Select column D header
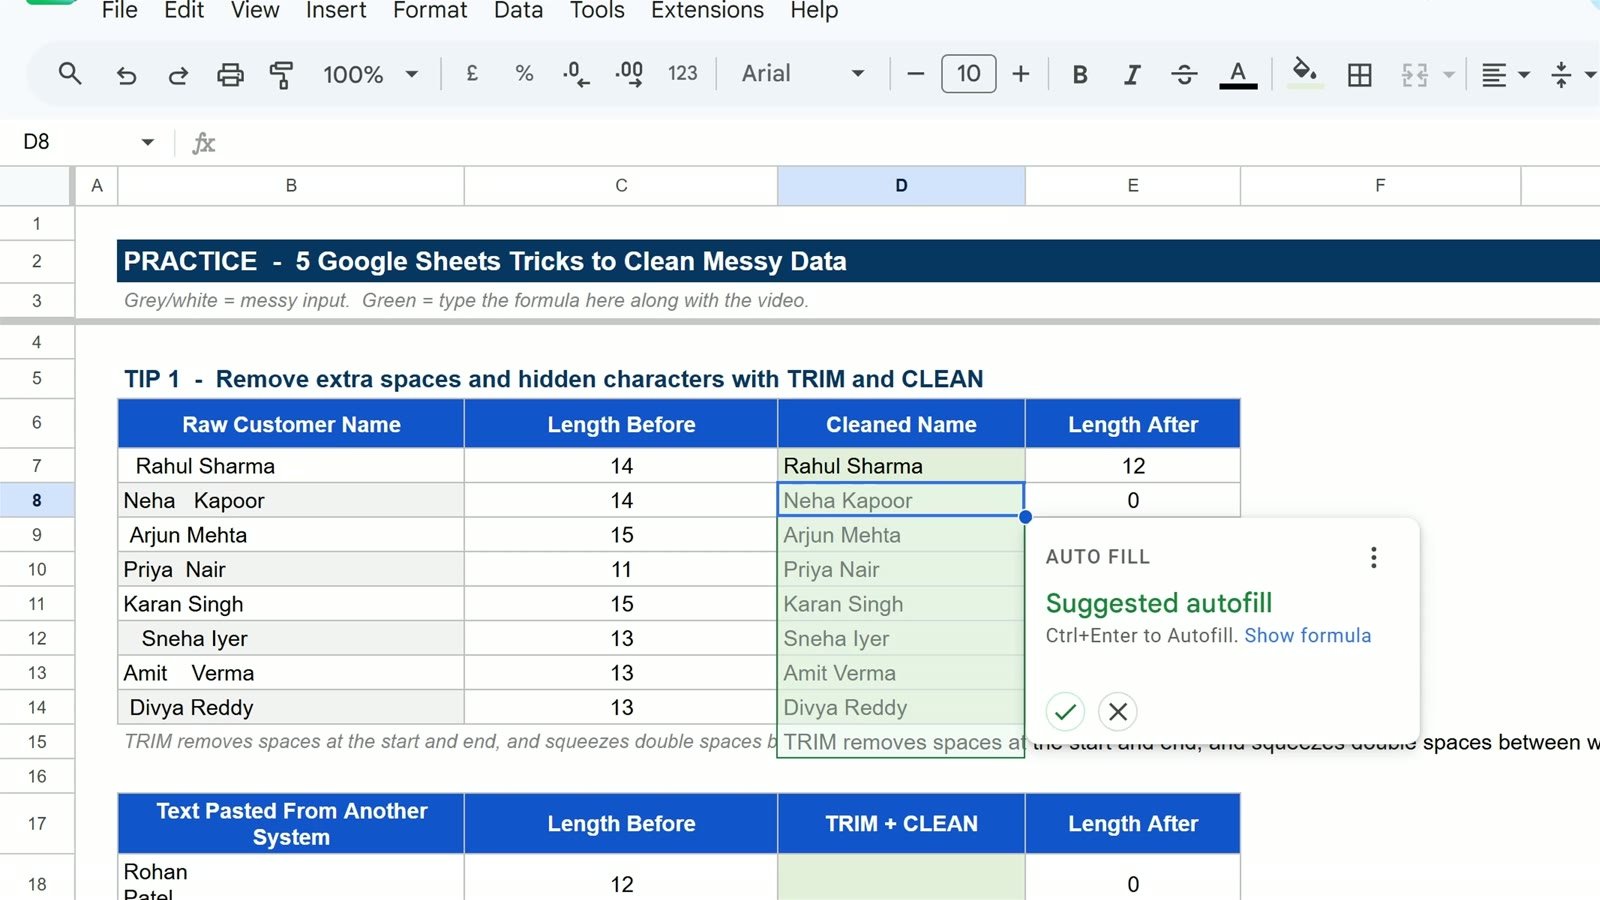Viewport: 1600px width, 900px height. click(x=901, y=186)
